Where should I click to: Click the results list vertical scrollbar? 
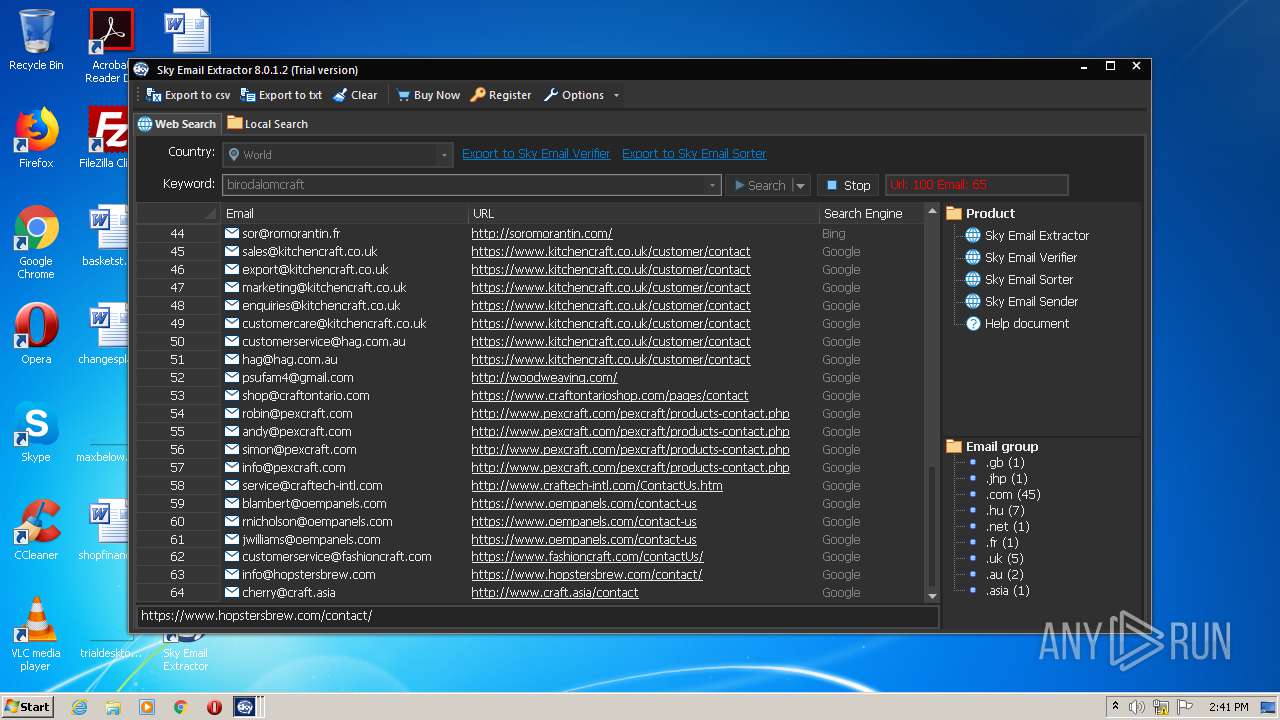coord(932,526)
